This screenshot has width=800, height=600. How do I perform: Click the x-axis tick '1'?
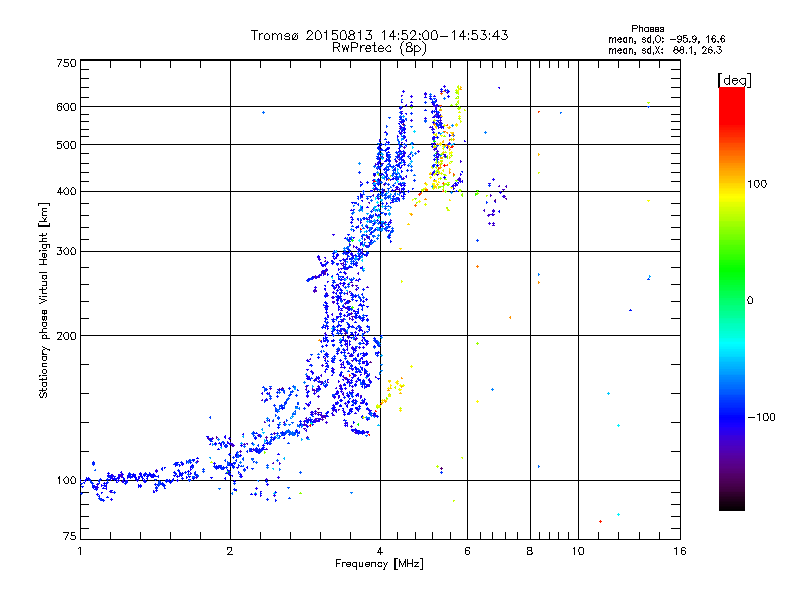pyautogui.click(x=80, y=551)
